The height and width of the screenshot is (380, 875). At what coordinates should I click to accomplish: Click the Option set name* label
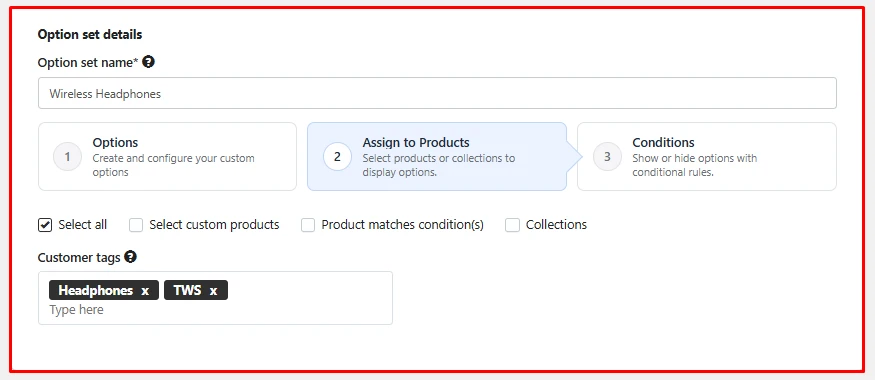click(88, 62)
